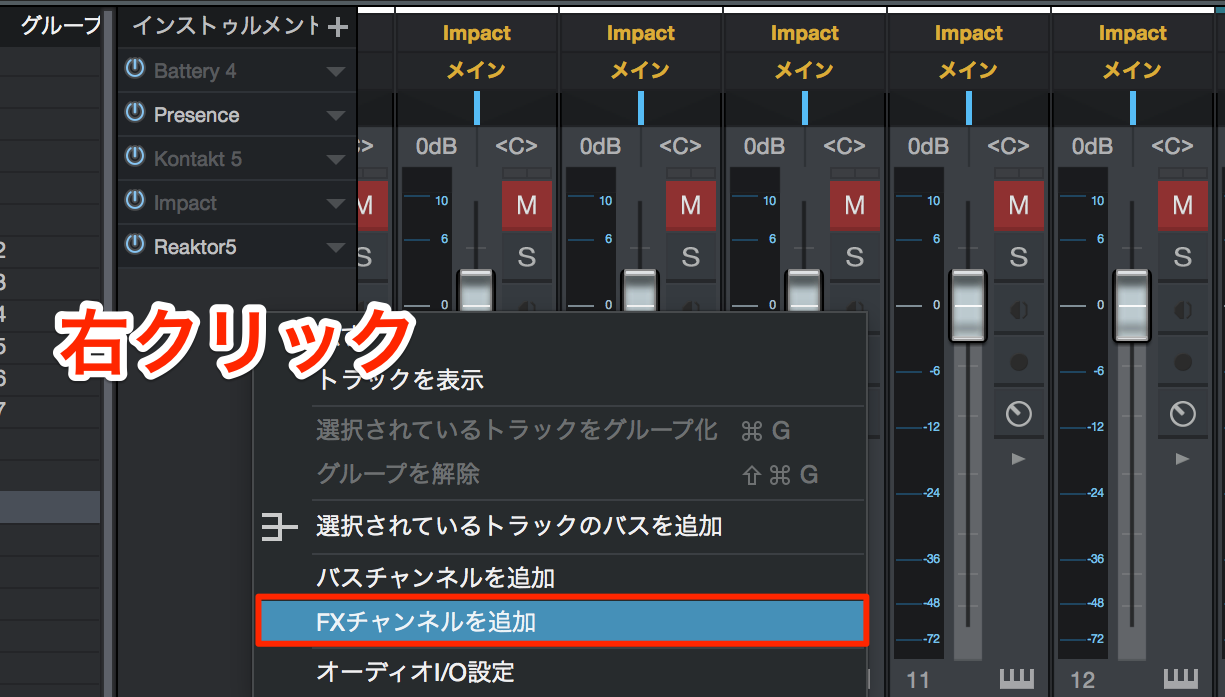The image size is (1225, 697).
Task: Open the Battery 4 dropdown arrow
Action: coord(336,72)
